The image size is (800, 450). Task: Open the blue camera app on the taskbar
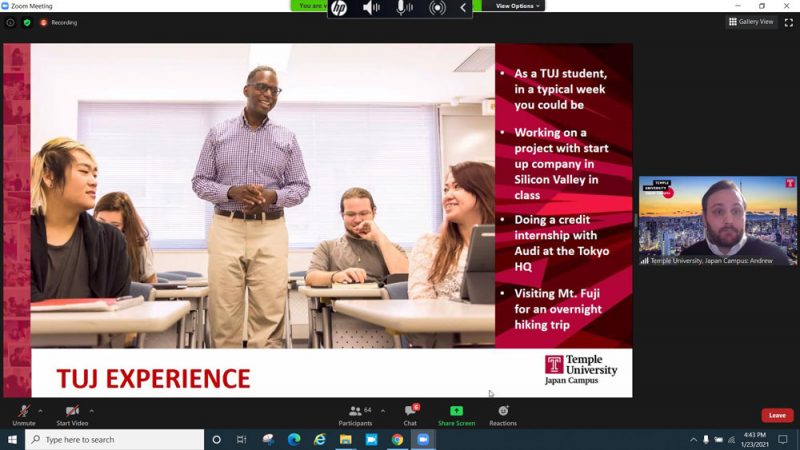tap(371, 439)
